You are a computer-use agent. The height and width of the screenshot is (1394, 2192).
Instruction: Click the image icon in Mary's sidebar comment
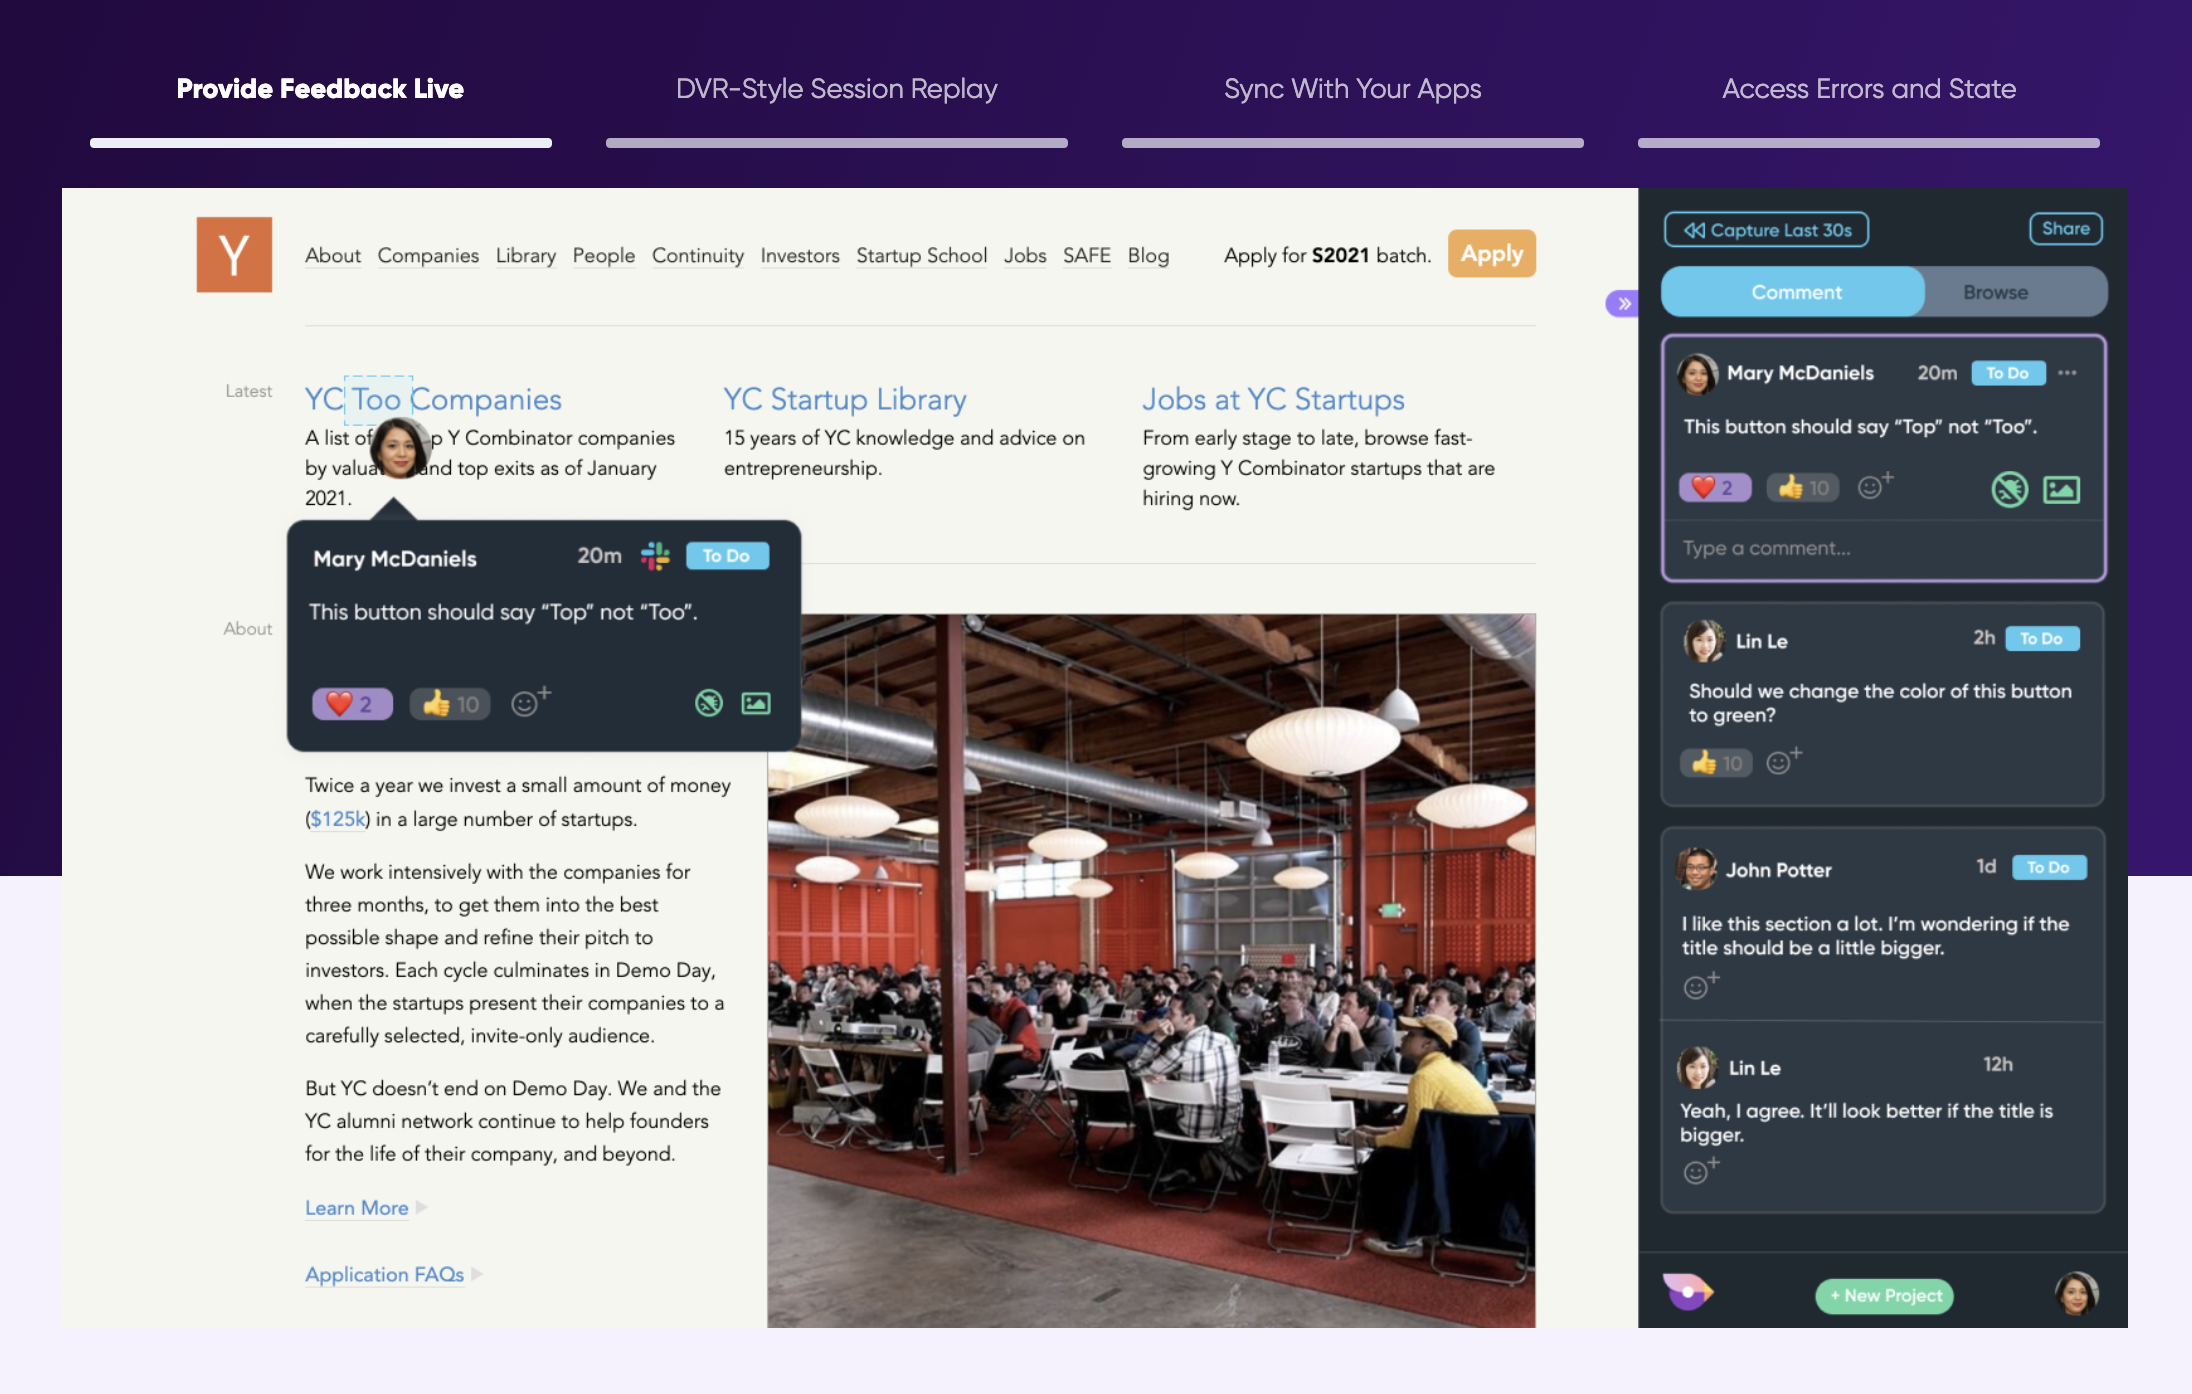click(x=2061, y=490)
